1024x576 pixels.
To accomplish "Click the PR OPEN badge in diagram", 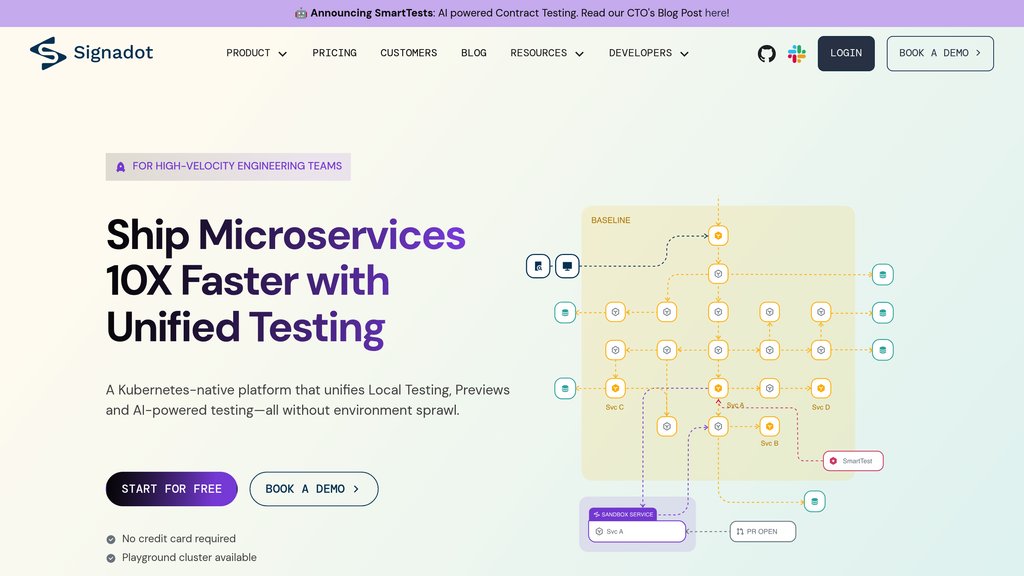I will pos(763,531).
